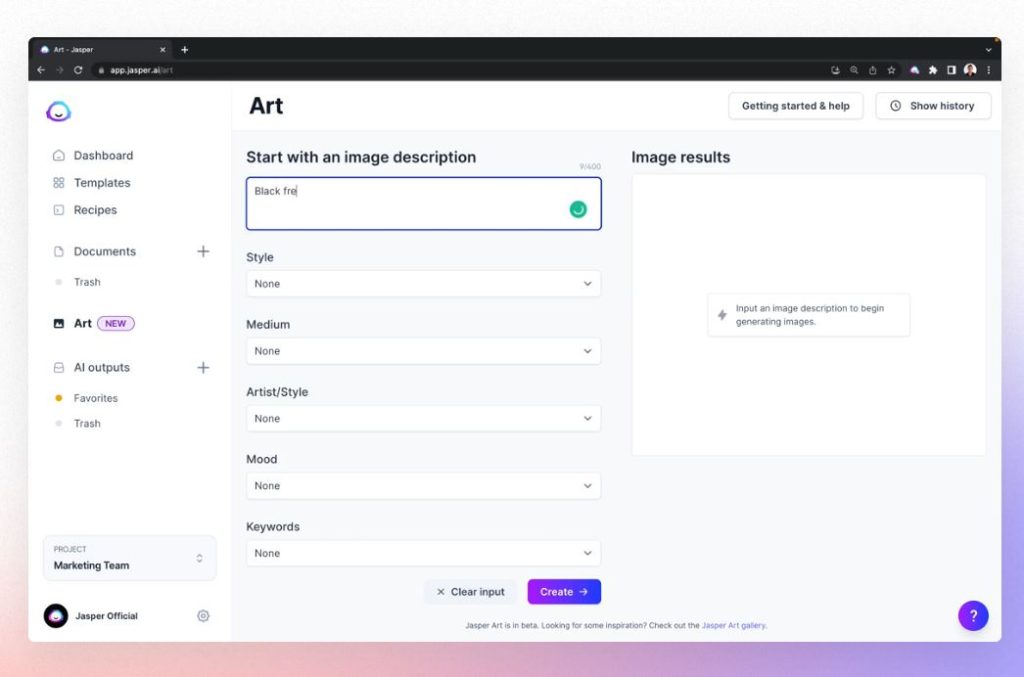Image resolution: width=1024 pixels, height=677 pixels.
Task: Click the Jasper Official account name
Action: (106, 616)
